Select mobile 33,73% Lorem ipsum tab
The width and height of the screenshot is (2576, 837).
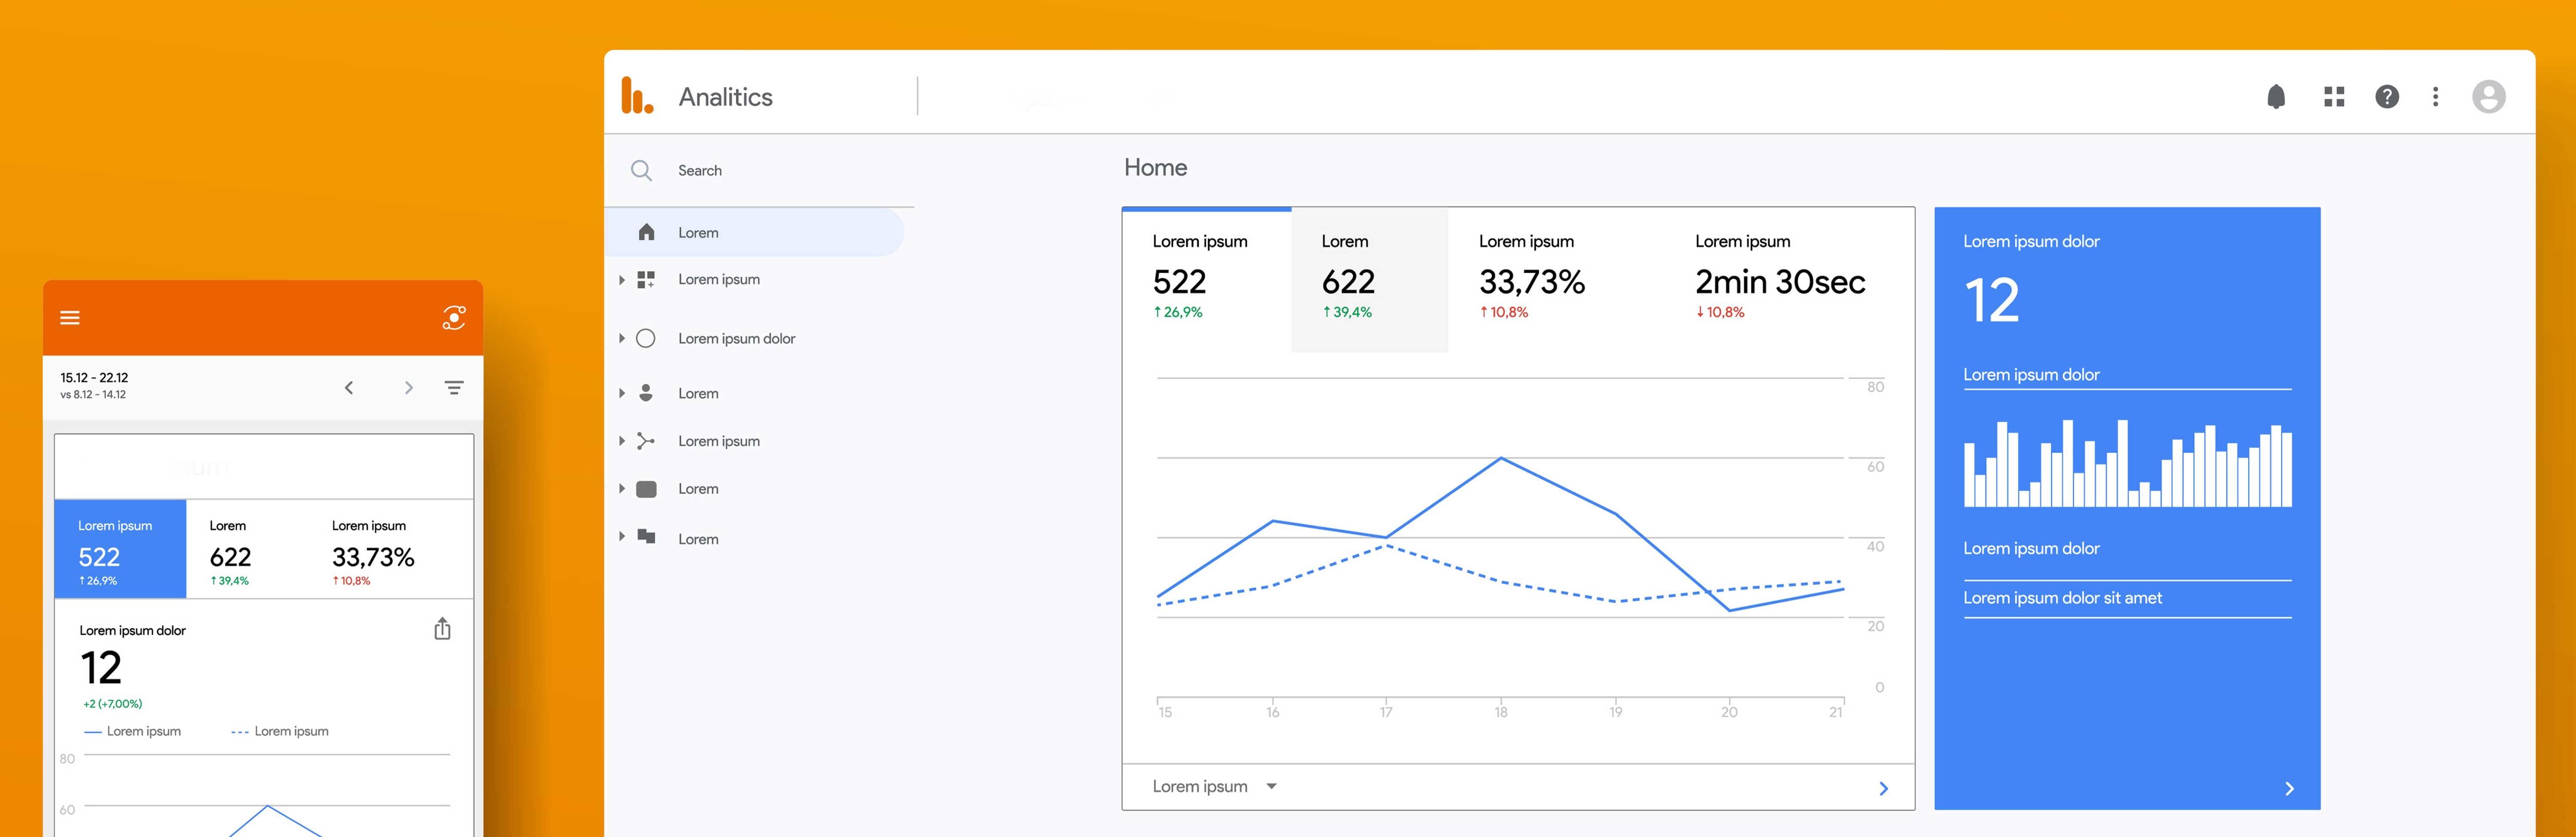pyautogui.click(x=390, y=549)
